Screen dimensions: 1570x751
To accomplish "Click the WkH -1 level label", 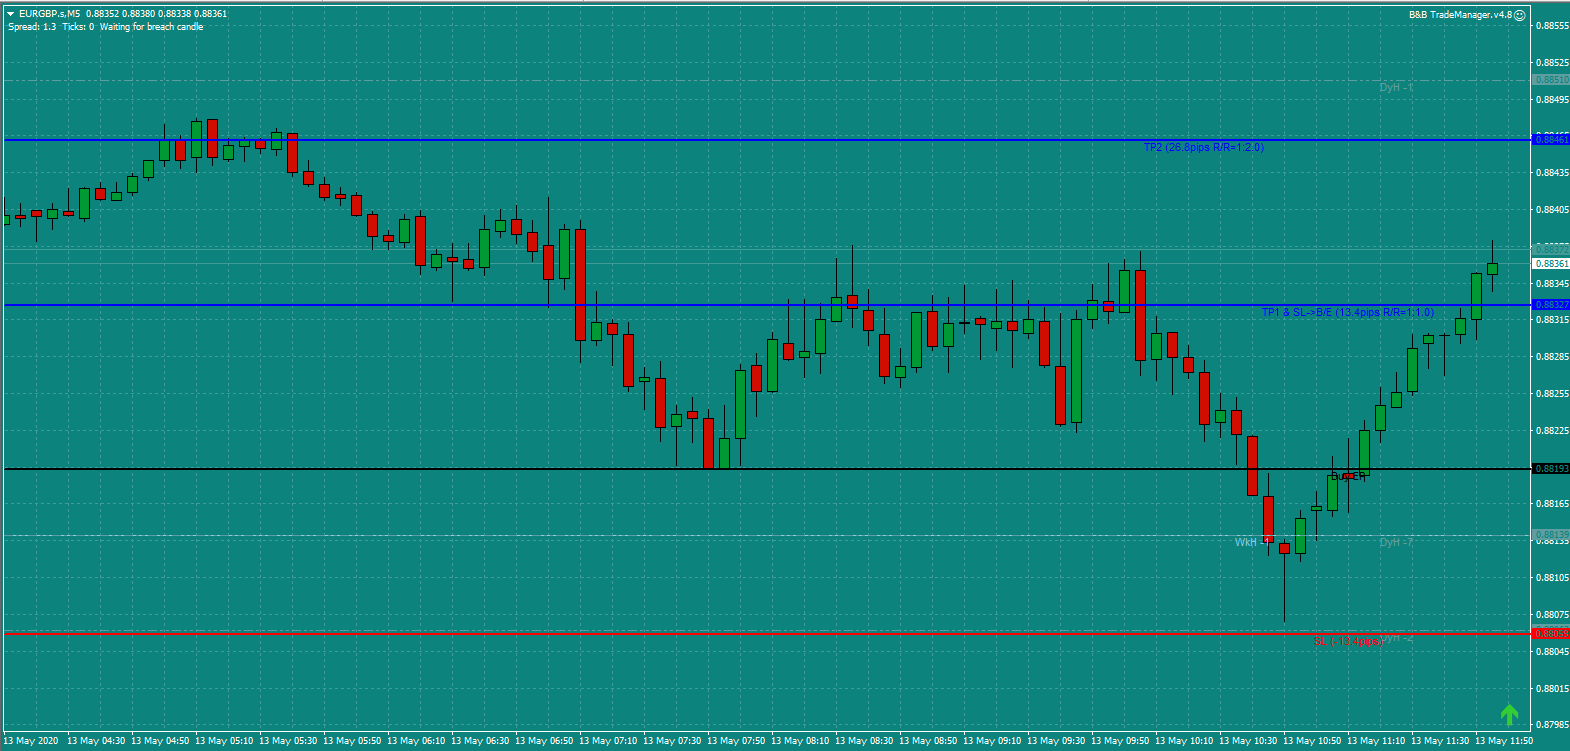I will (x=1251, y=542).
